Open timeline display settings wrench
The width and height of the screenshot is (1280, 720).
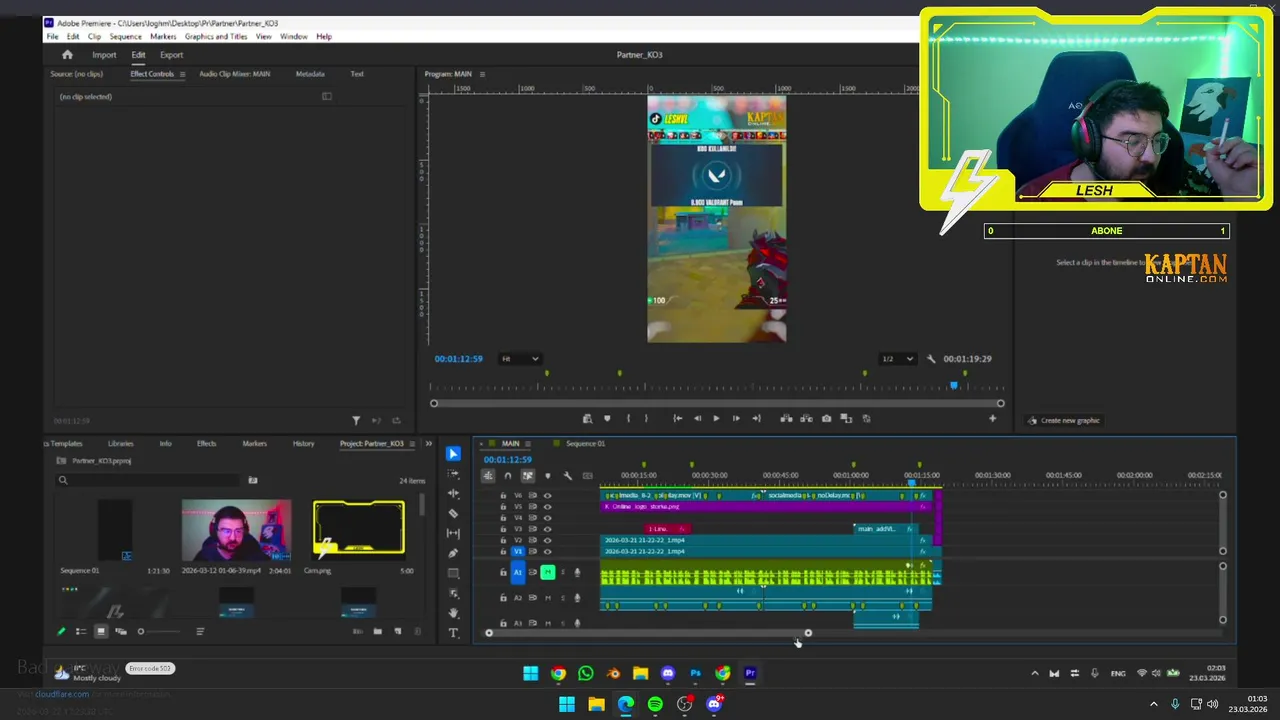tap(567, 476)
